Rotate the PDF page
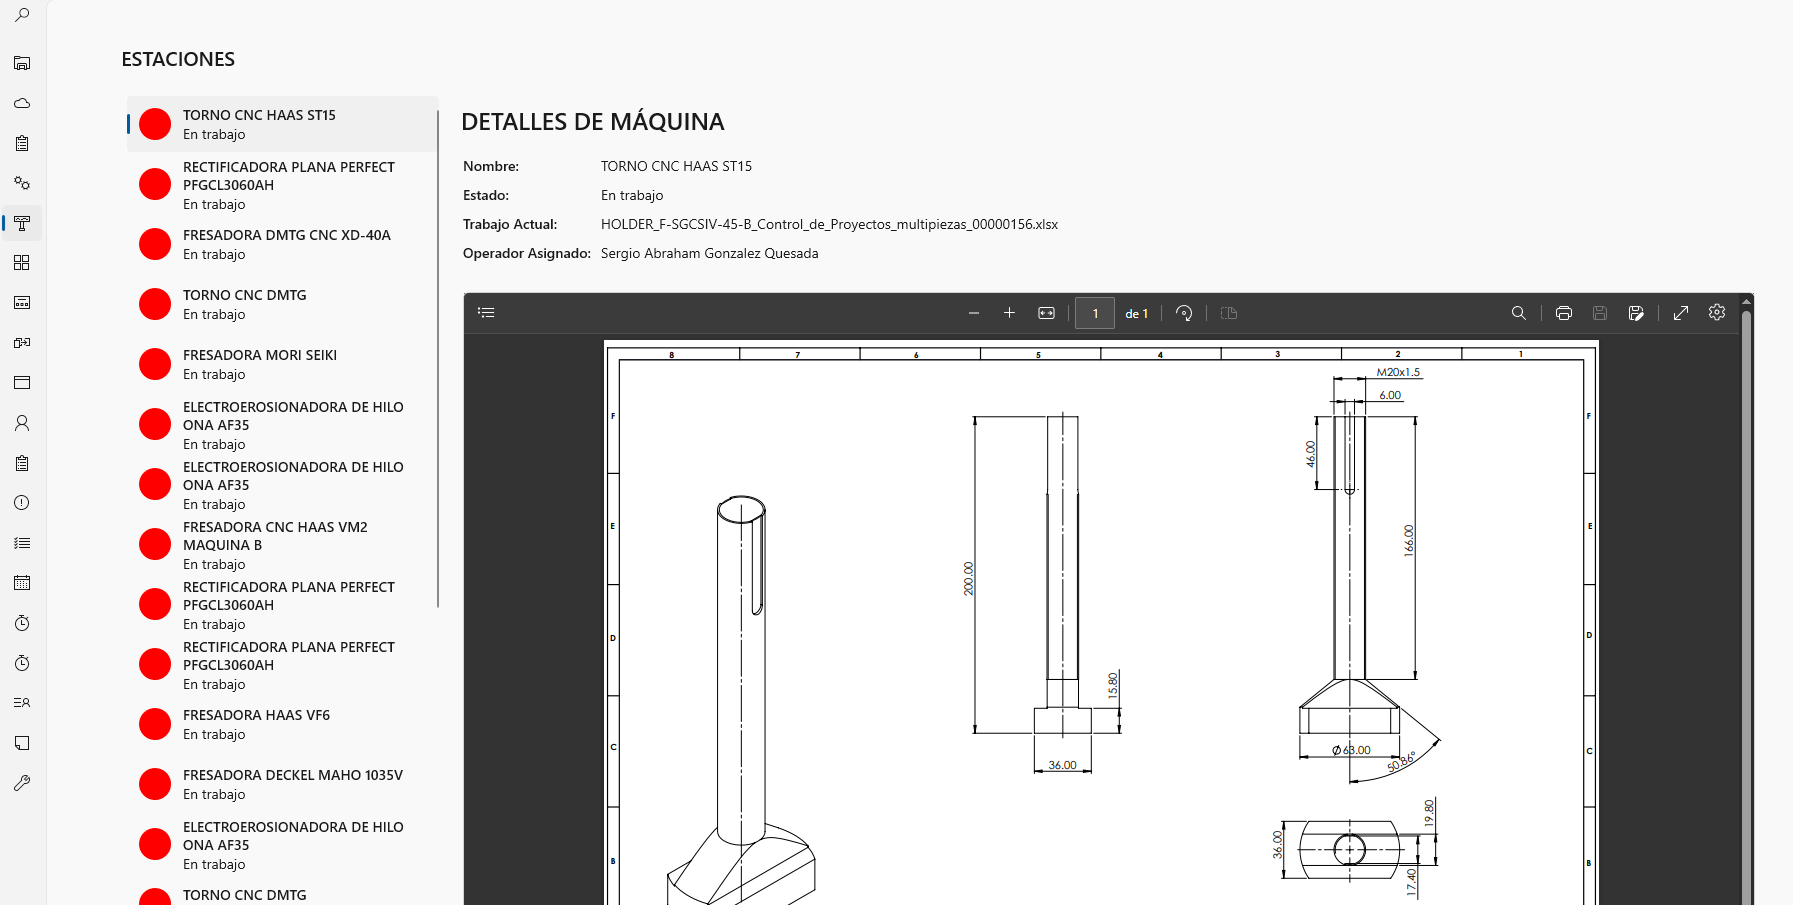1793x905 pixels. click(1184, 313)
